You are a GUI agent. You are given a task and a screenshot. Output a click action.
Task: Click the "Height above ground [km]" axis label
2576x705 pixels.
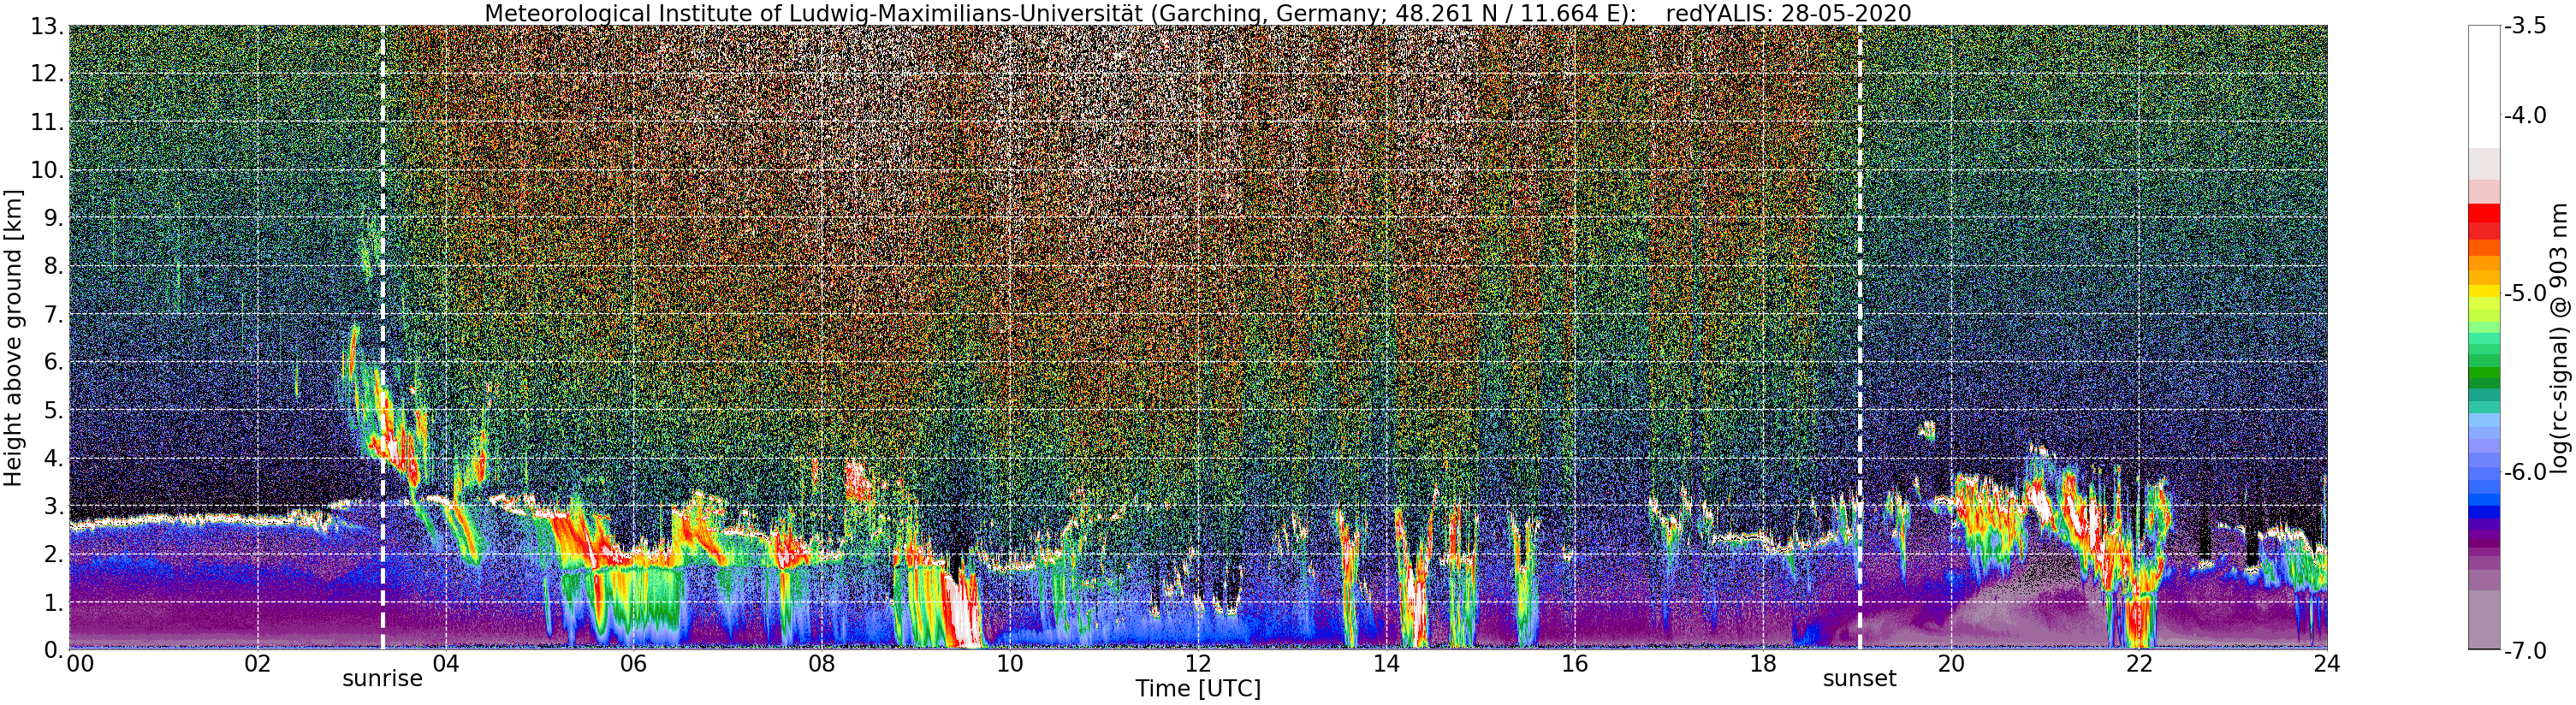point(13,337)
